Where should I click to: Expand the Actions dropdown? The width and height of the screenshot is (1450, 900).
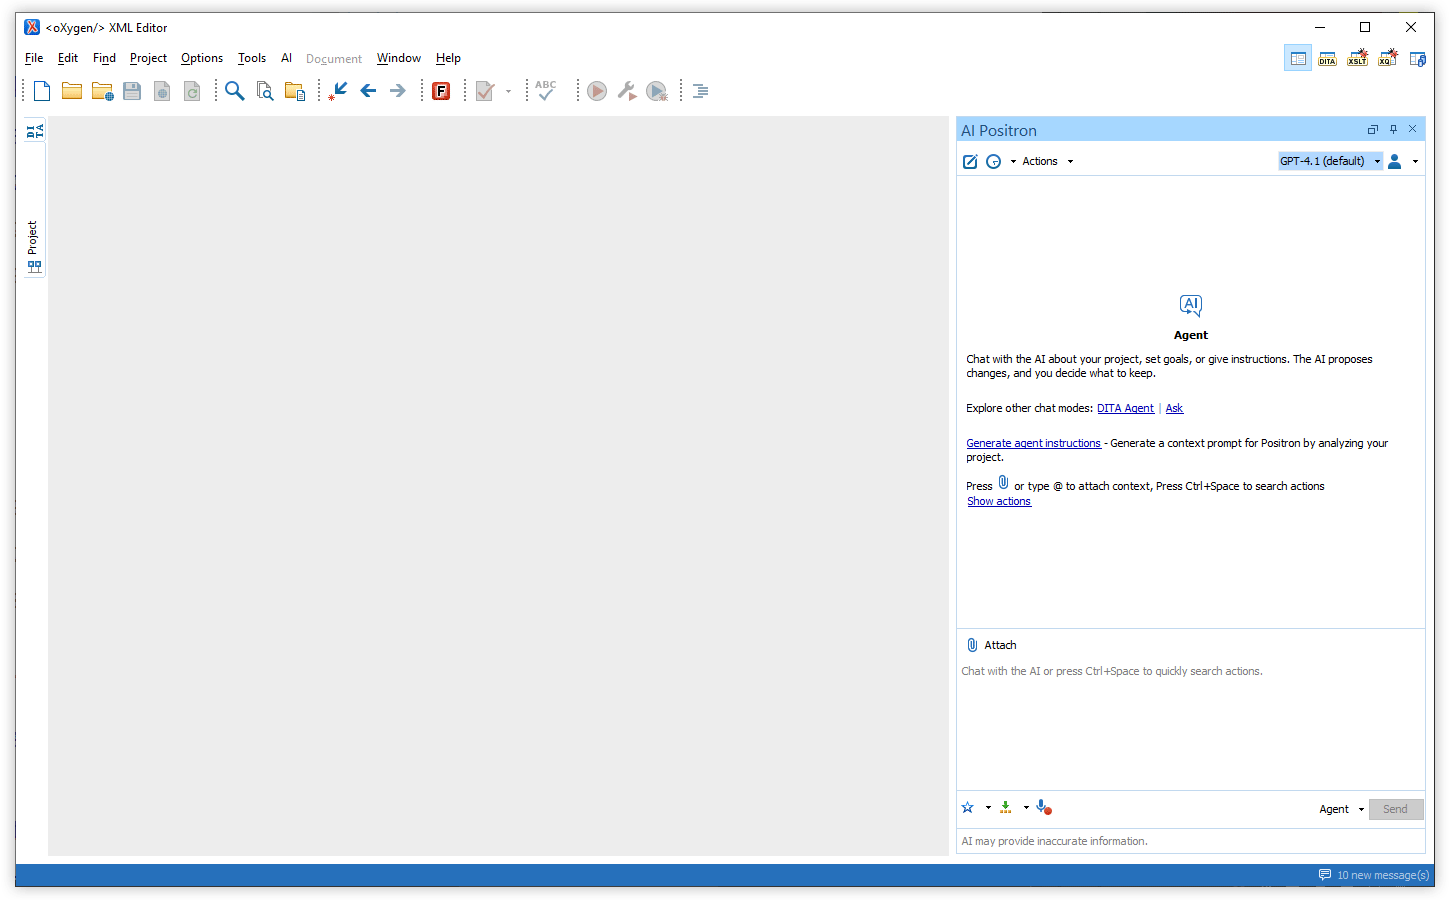pyautogui.click(x=1047, y=161)
